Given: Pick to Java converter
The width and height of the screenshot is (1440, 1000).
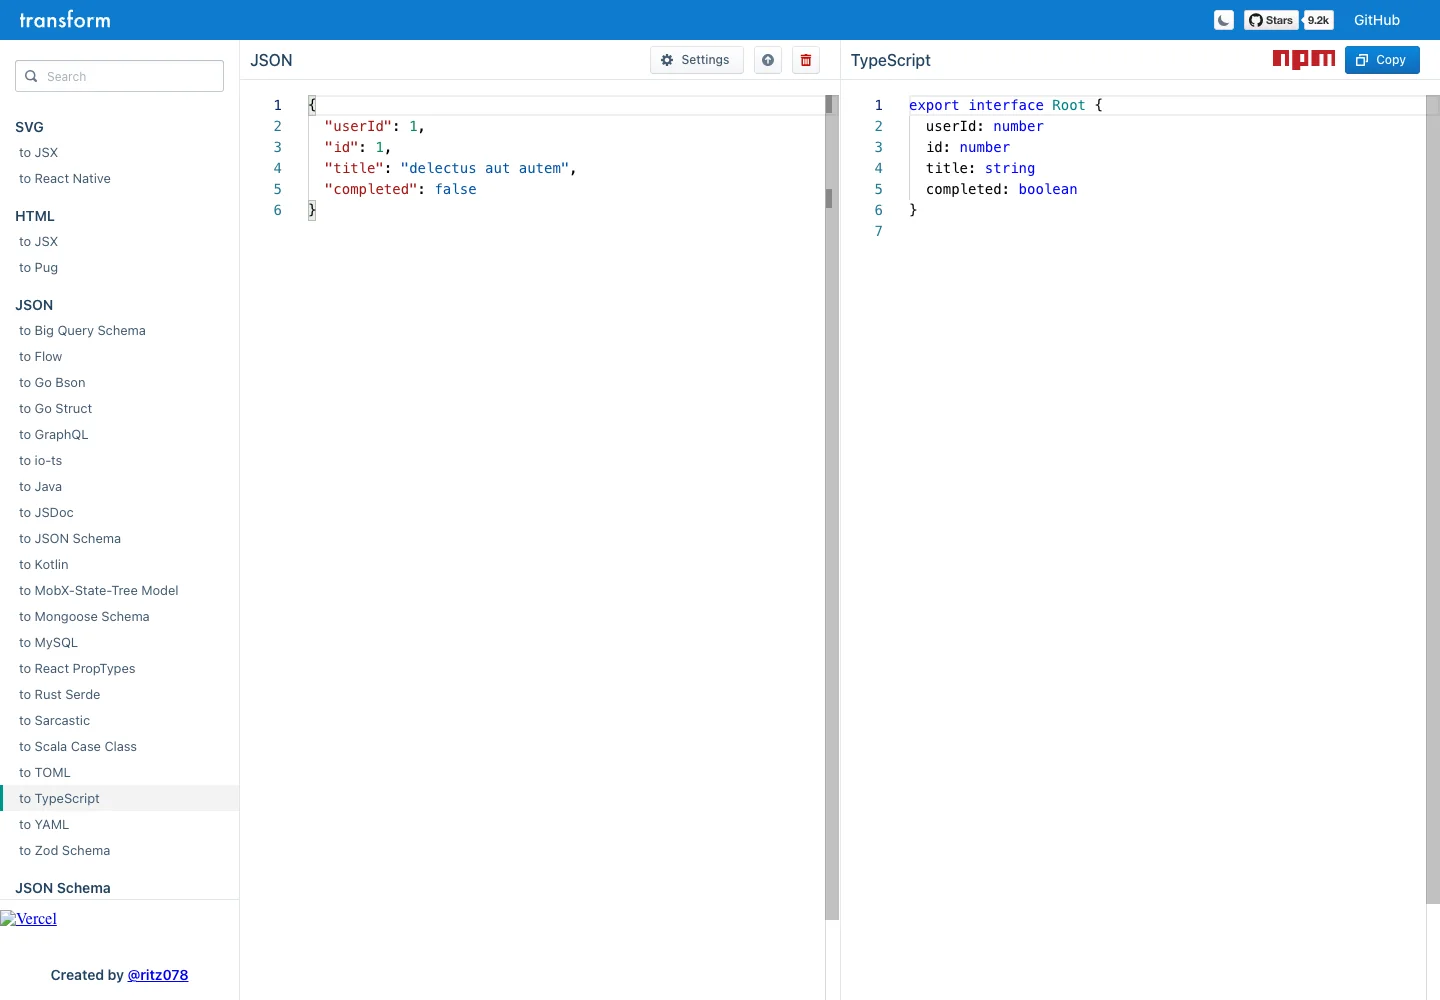Looking at the screenshot, I should 119,487.
